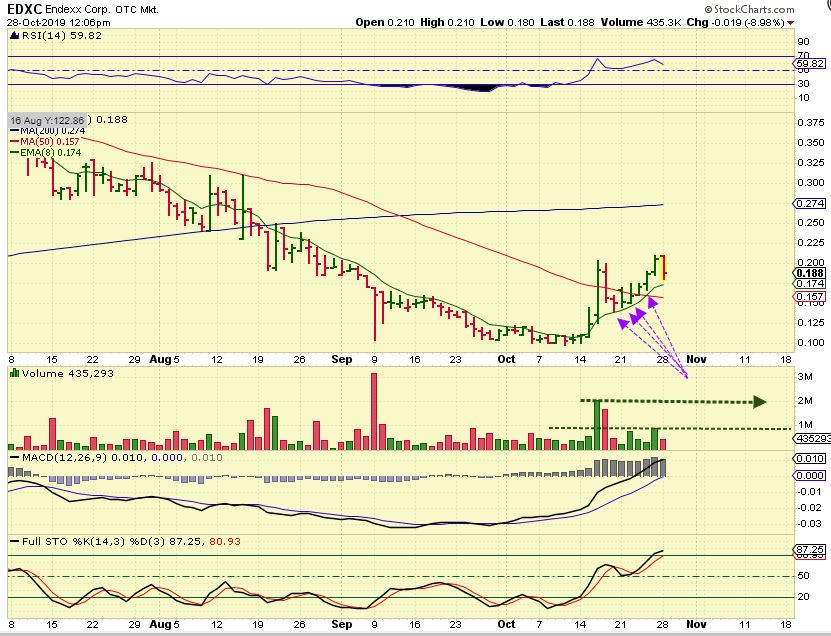The height and width of the screenshot is (636, 831).
Task: Click the 0.157 MA(50) price axis tag
Action: [810, 297]
